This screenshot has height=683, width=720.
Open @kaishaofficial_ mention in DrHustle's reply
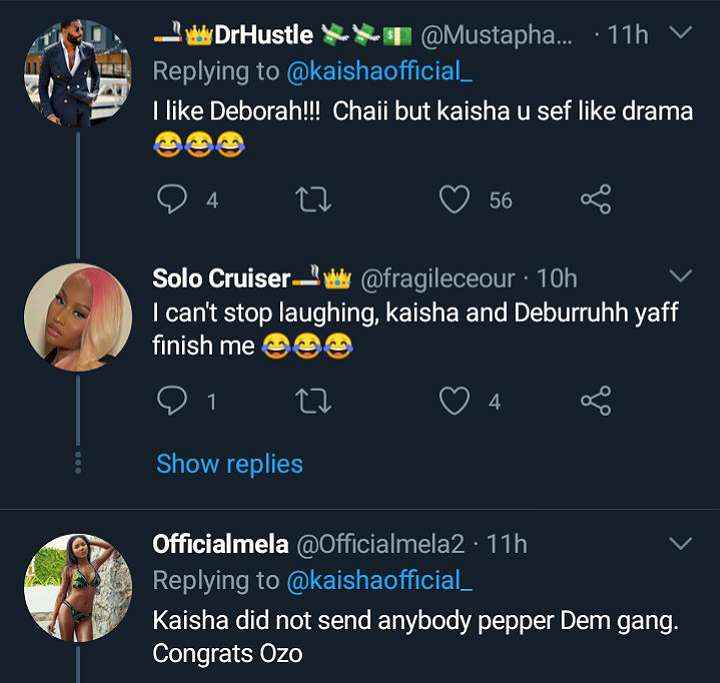(x=375, y=72)
